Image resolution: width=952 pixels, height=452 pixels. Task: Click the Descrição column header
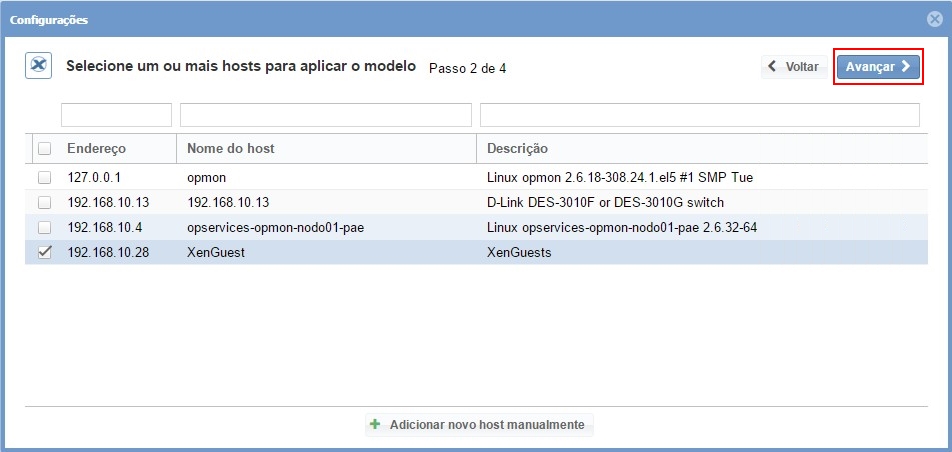(517, 149)
